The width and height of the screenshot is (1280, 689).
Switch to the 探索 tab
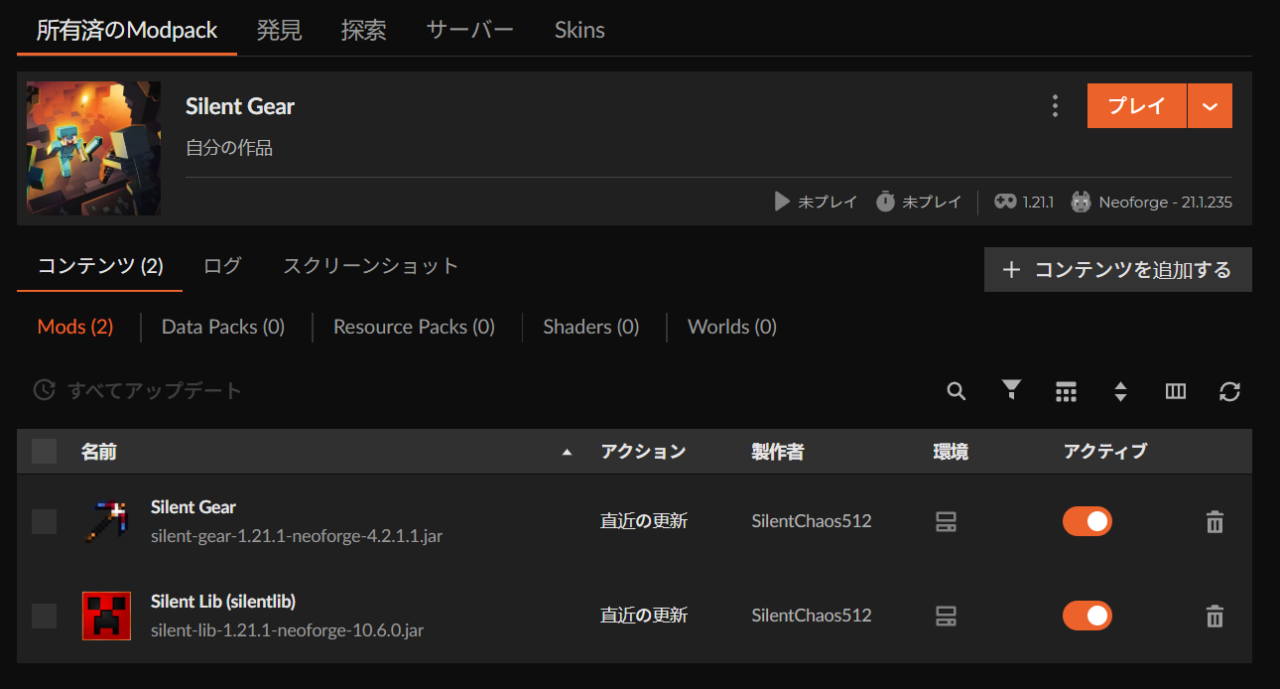coord(363,30)
